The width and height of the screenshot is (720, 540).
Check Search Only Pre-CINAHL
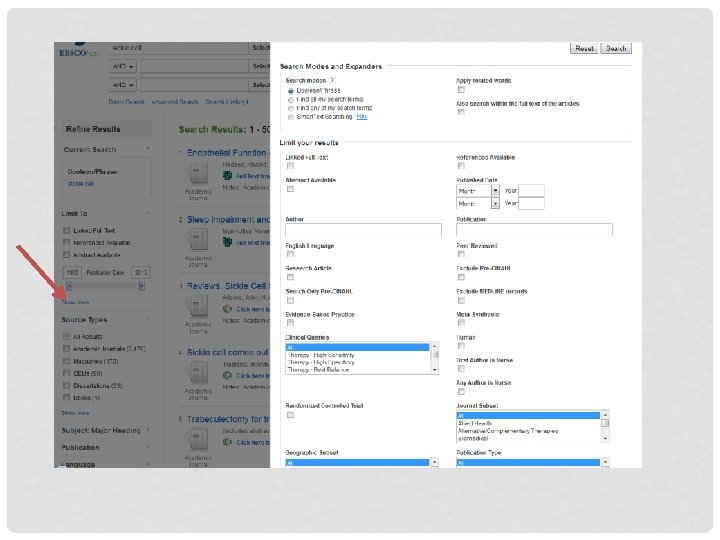[x=290, y=300]
